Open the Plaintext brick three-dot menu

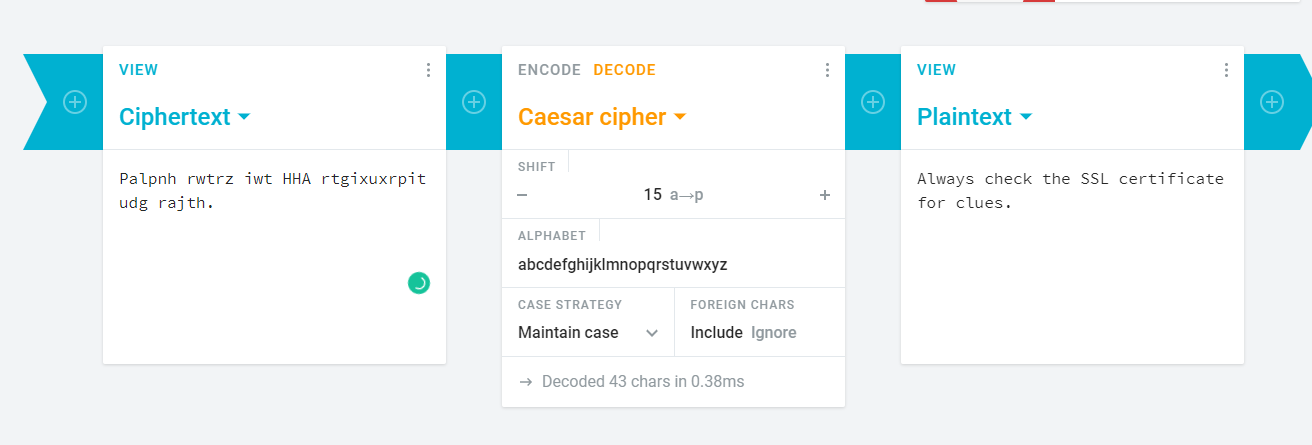(x=1226, y=70)
